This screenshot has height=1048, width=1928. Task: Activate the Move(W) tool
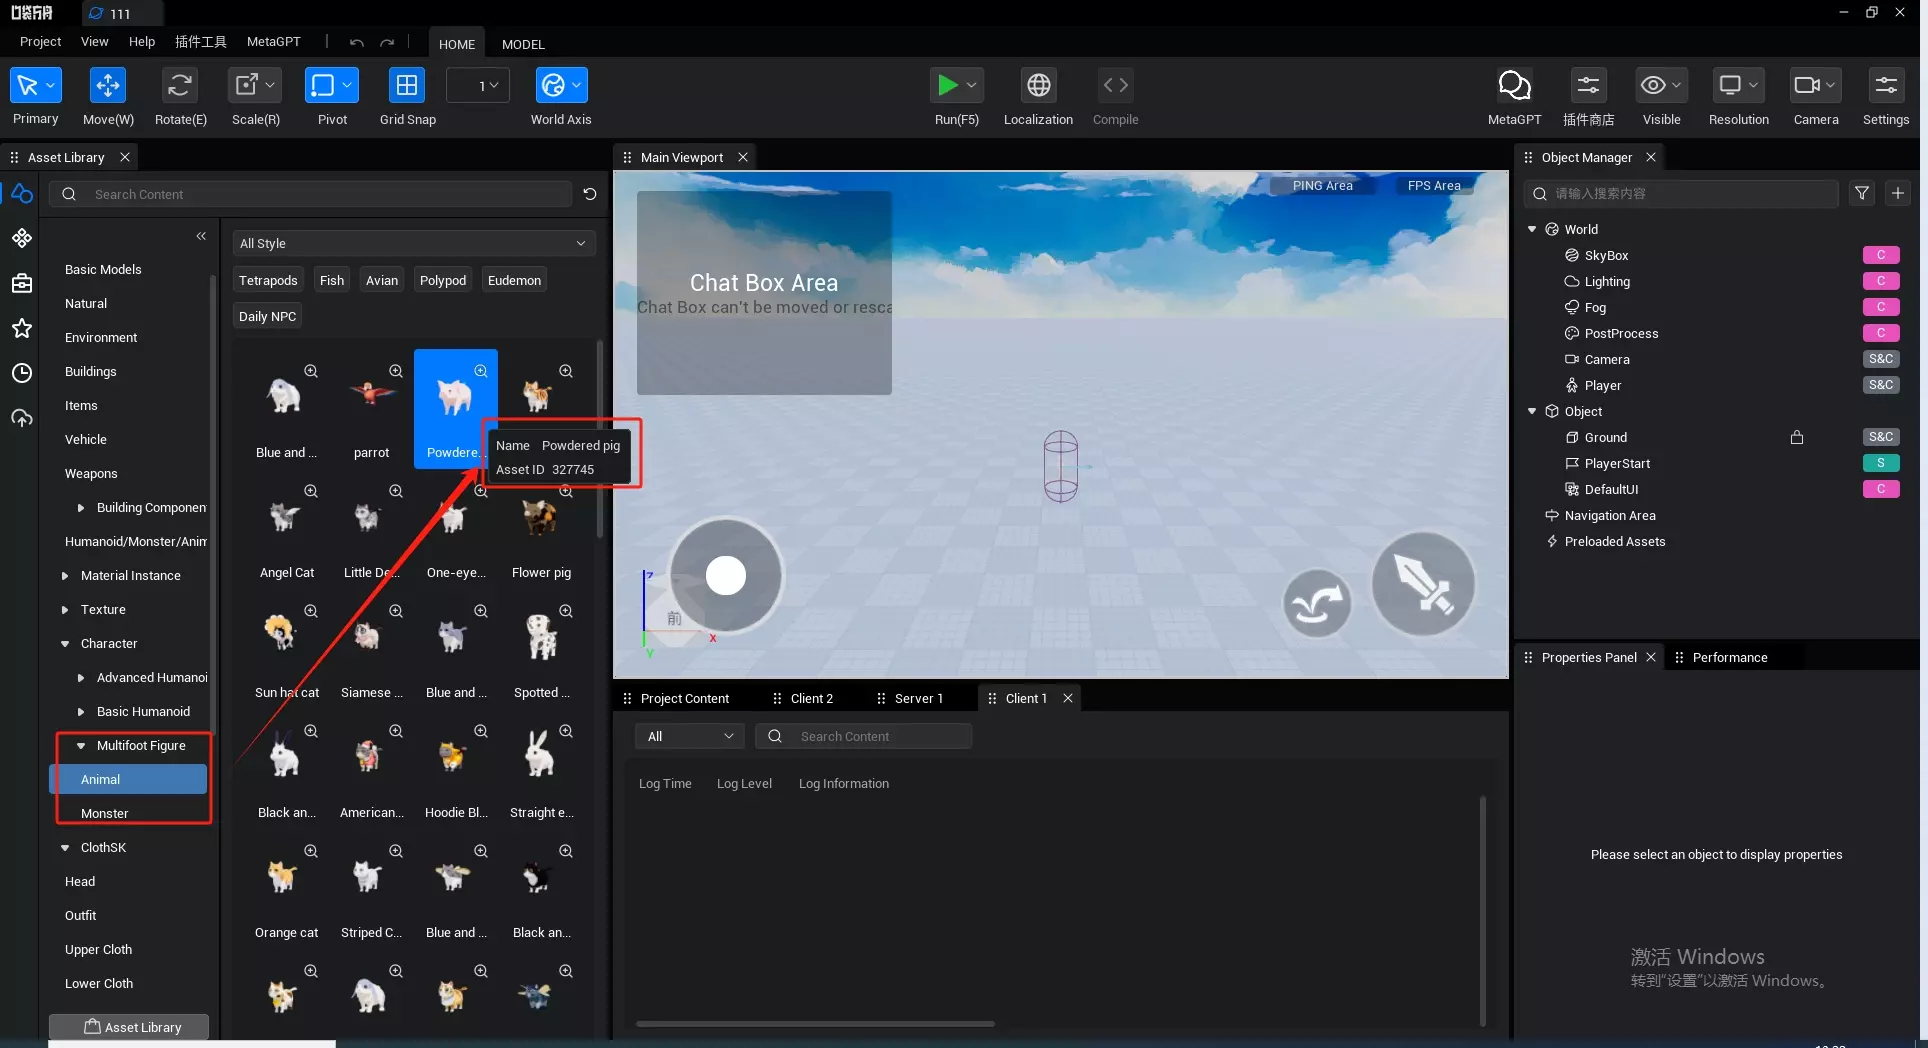tap(107, 86)
